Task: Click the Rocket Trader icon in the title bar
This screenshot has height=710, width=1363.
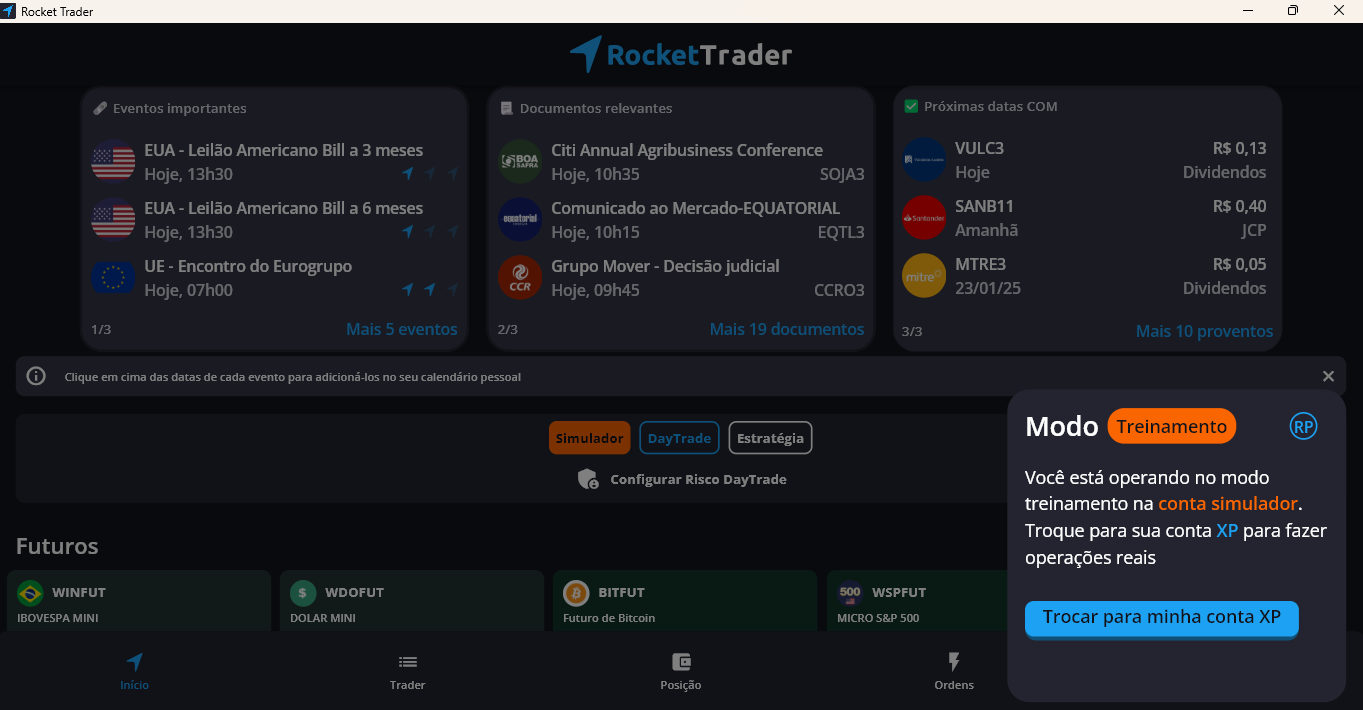Action: coord(9,11)
